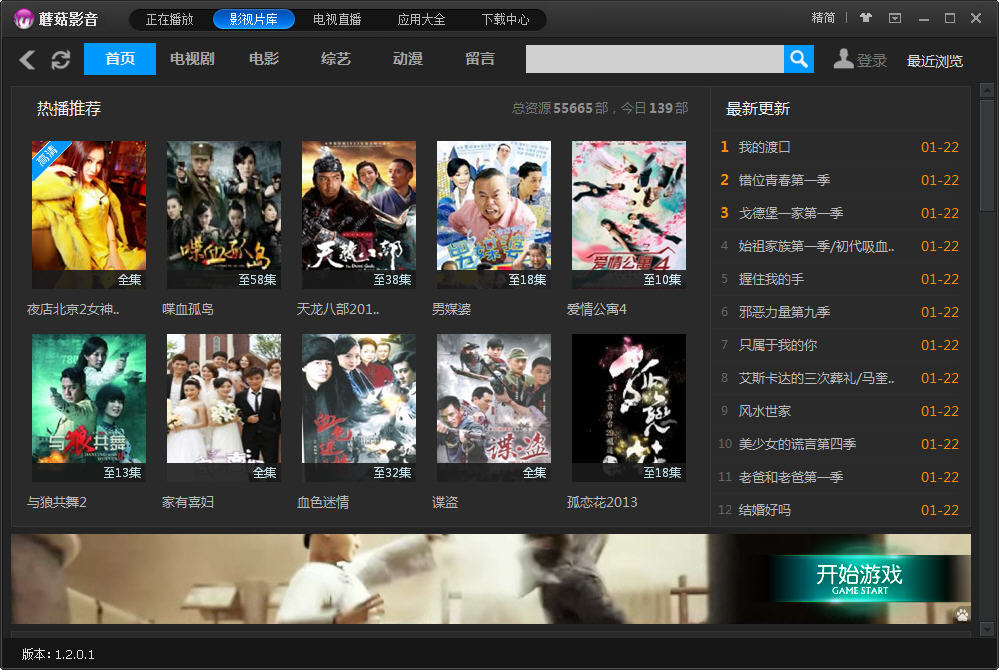The height and width of the screenshot is (670, 999).
Task: Click the paw icon on banner
Action: coord(961,615)
